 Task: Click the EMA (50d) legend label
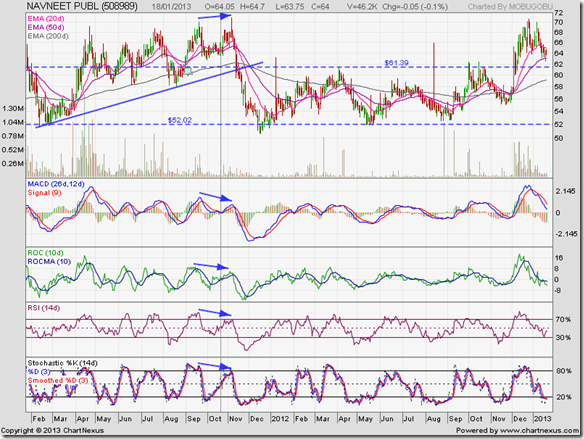tap(45, 28)
